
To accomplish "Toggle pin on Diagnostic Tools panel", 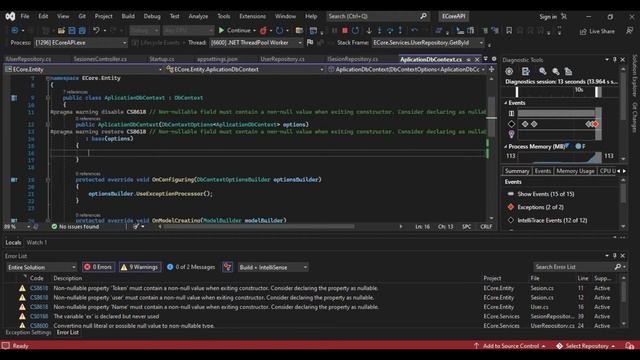I will 615,60.
